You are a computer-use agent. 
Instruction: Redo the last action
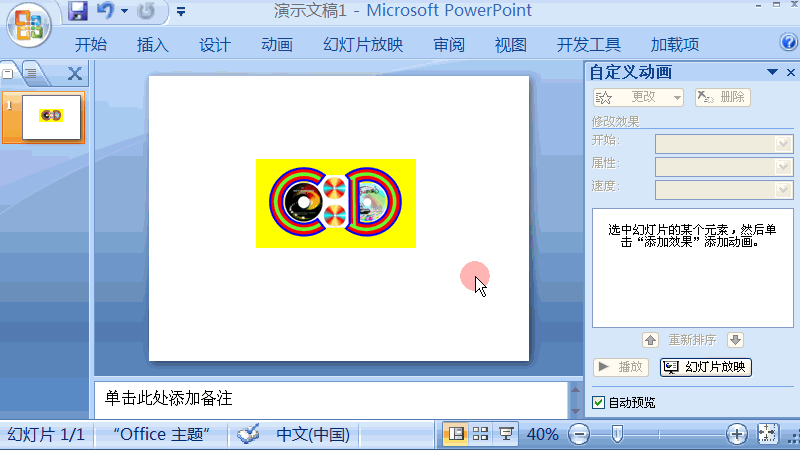pos(146,11)
